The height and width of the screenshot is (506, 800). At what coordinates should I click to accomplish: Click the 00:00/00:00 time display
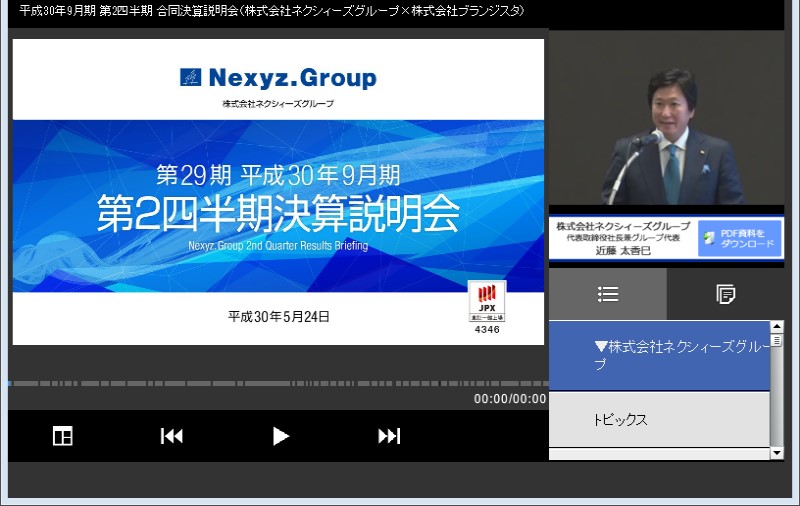[510, 399]
